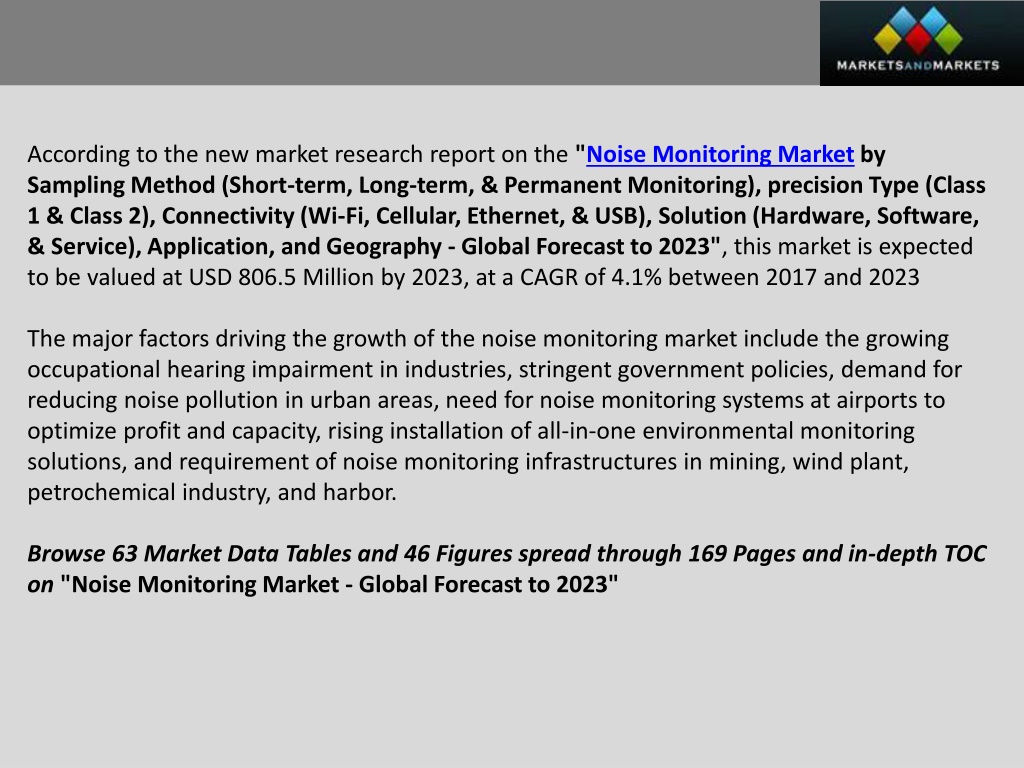Click the 'Browse 63 Market Data Tables' line
Screen dimensions: 1024x768
tap(507, 554)
